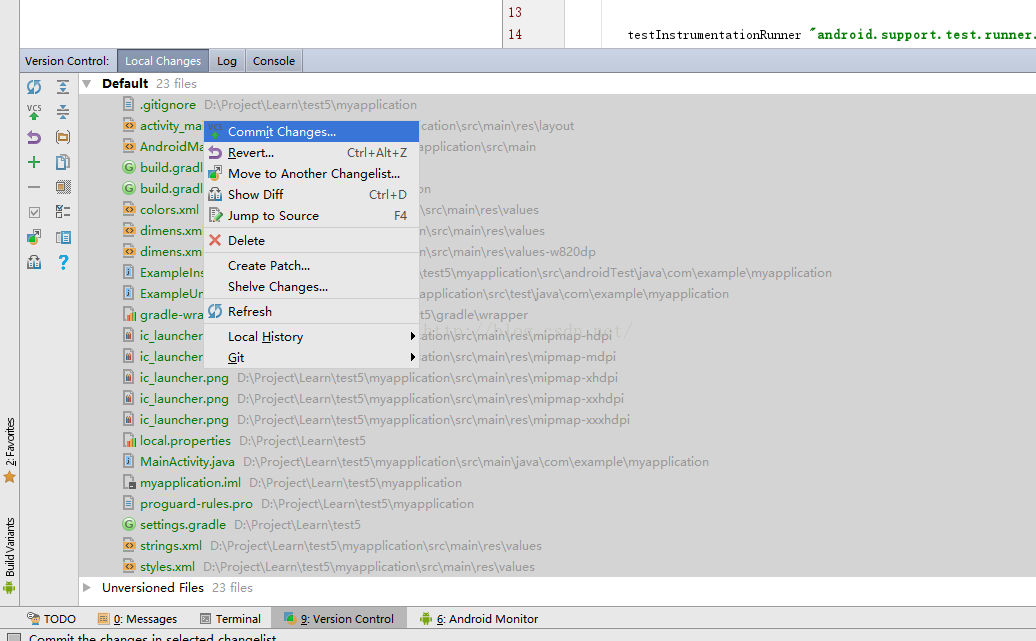Screen dimensions: 1036x641
Task: Click the VCS Commit Changes toolbar icon
Action: point(34,112)
